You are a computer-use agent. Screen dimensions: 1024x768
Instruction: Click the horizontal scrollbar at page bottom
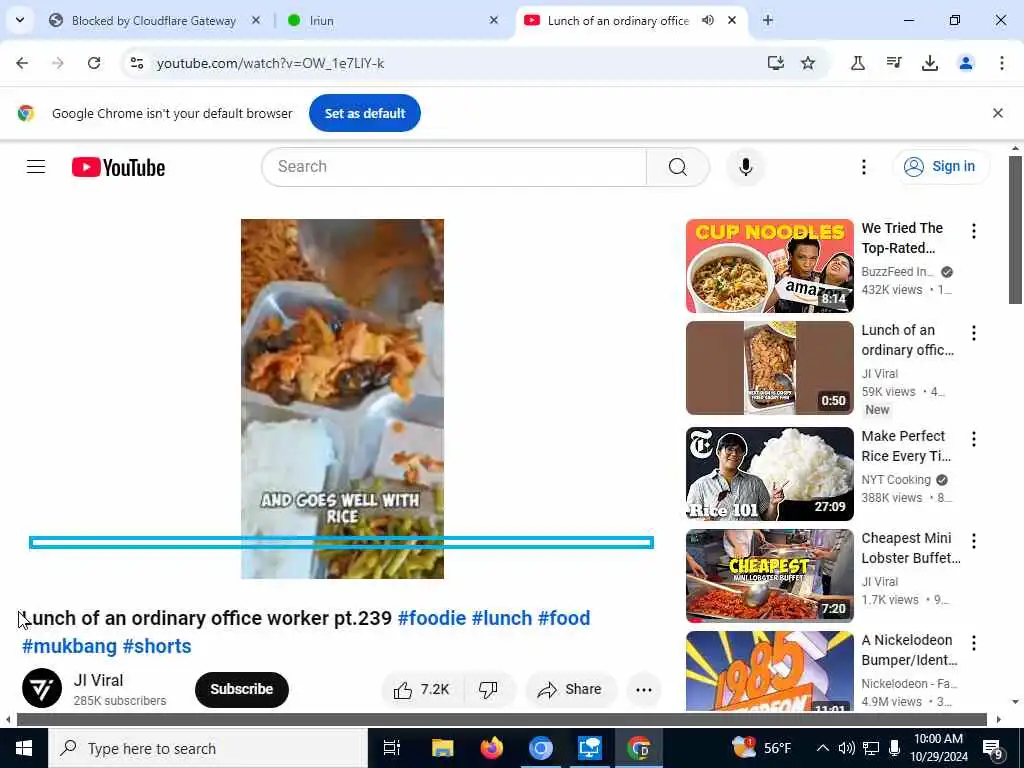click(502, 719)
